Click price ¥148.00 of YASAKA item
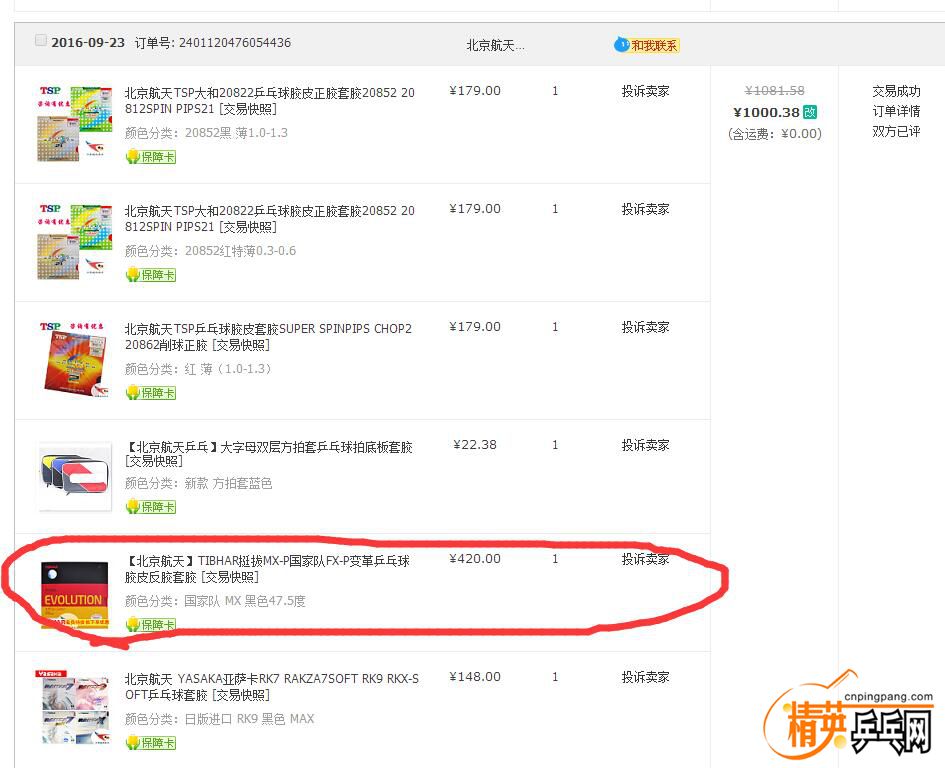Screen dimensions: 945x768 (475, 677)
